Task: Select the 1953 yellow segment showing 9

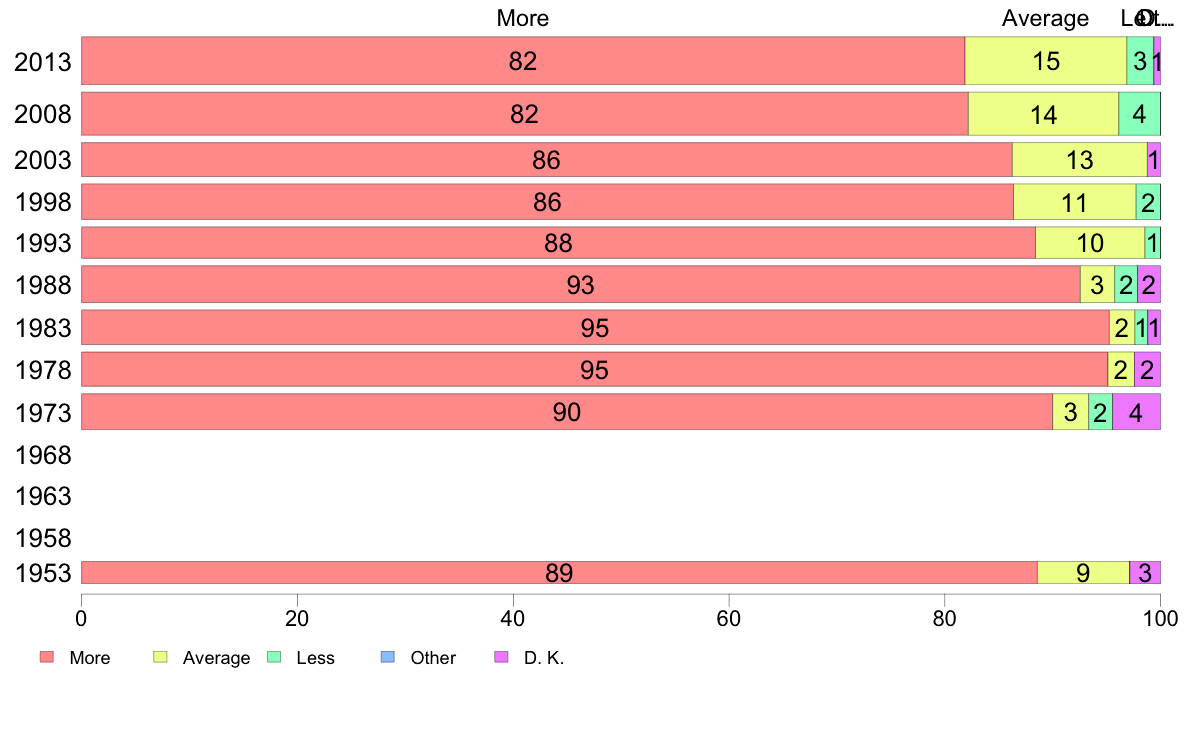Action: pyautogui.click(x=1083, y=572)
